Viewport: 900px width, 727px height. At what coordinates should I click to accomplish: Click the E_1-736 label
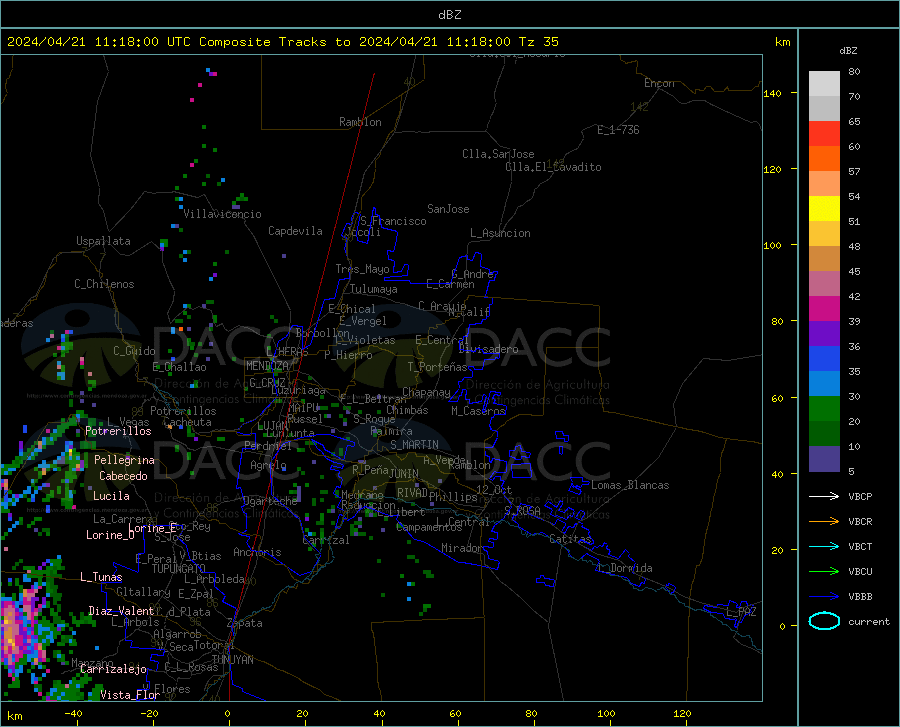[618, 130]
